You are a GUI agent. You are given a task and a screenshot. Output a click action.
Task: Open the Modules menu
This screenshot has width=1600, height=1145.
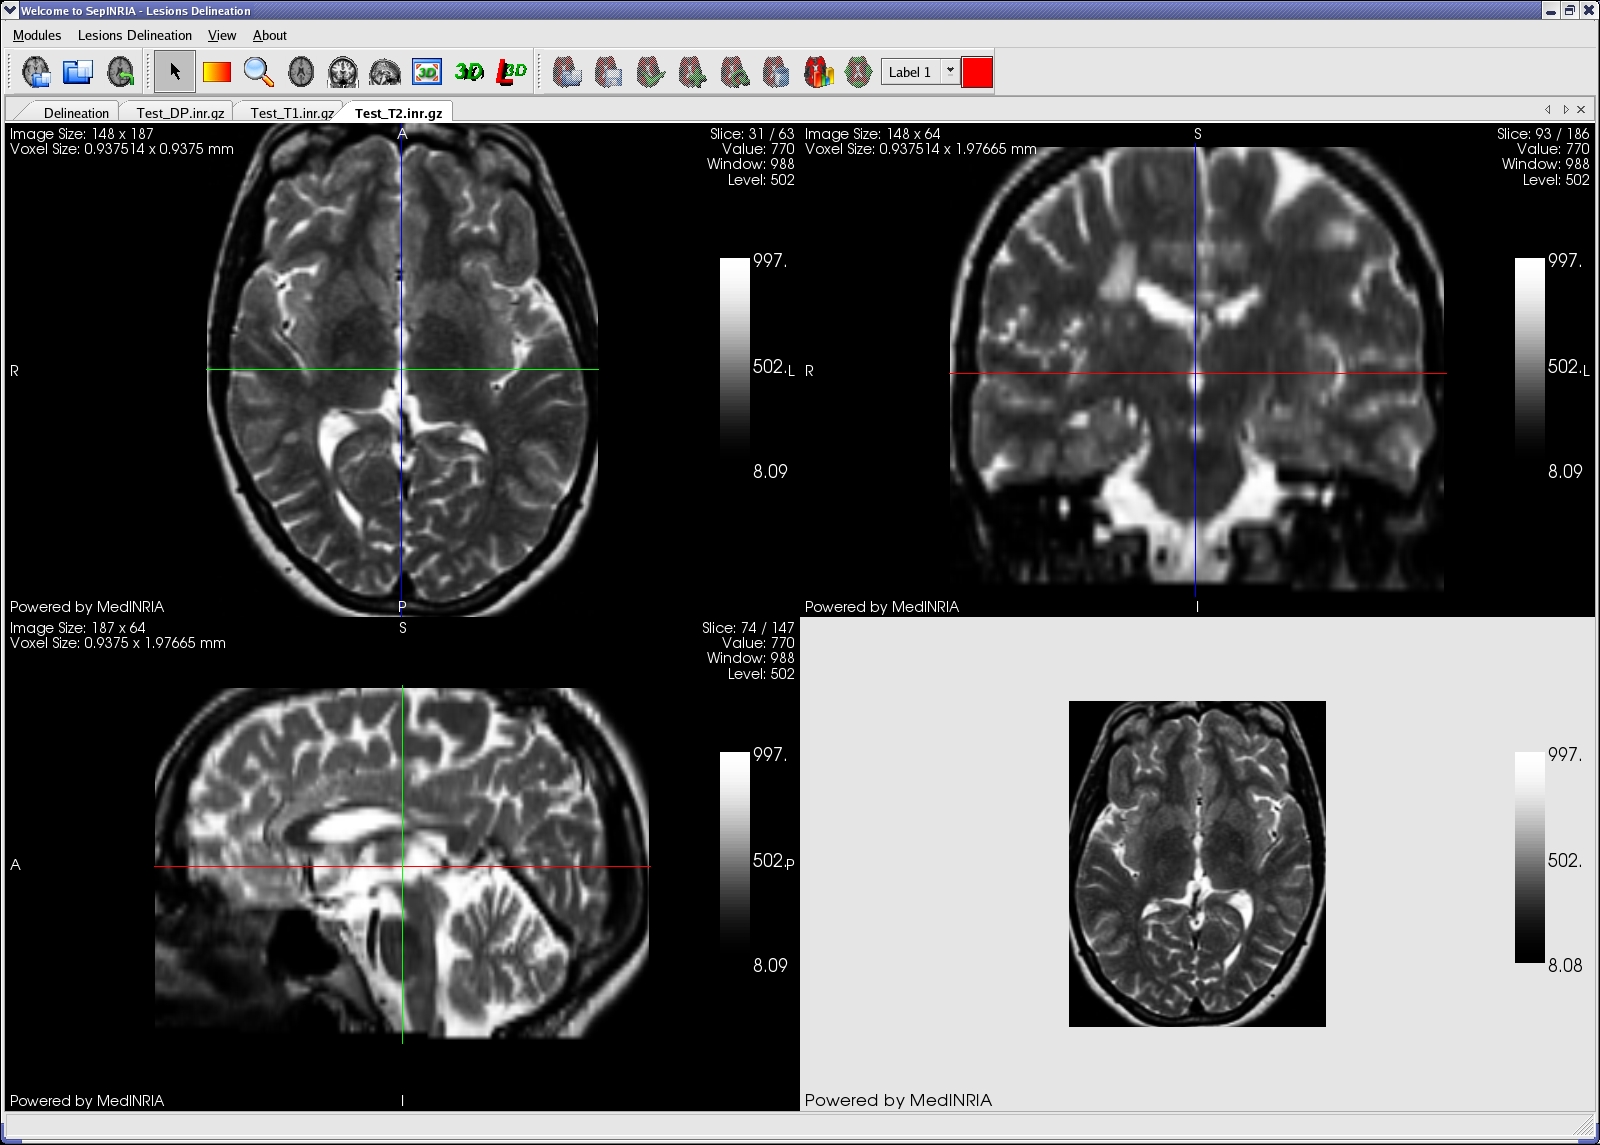(x=37, y=35)
